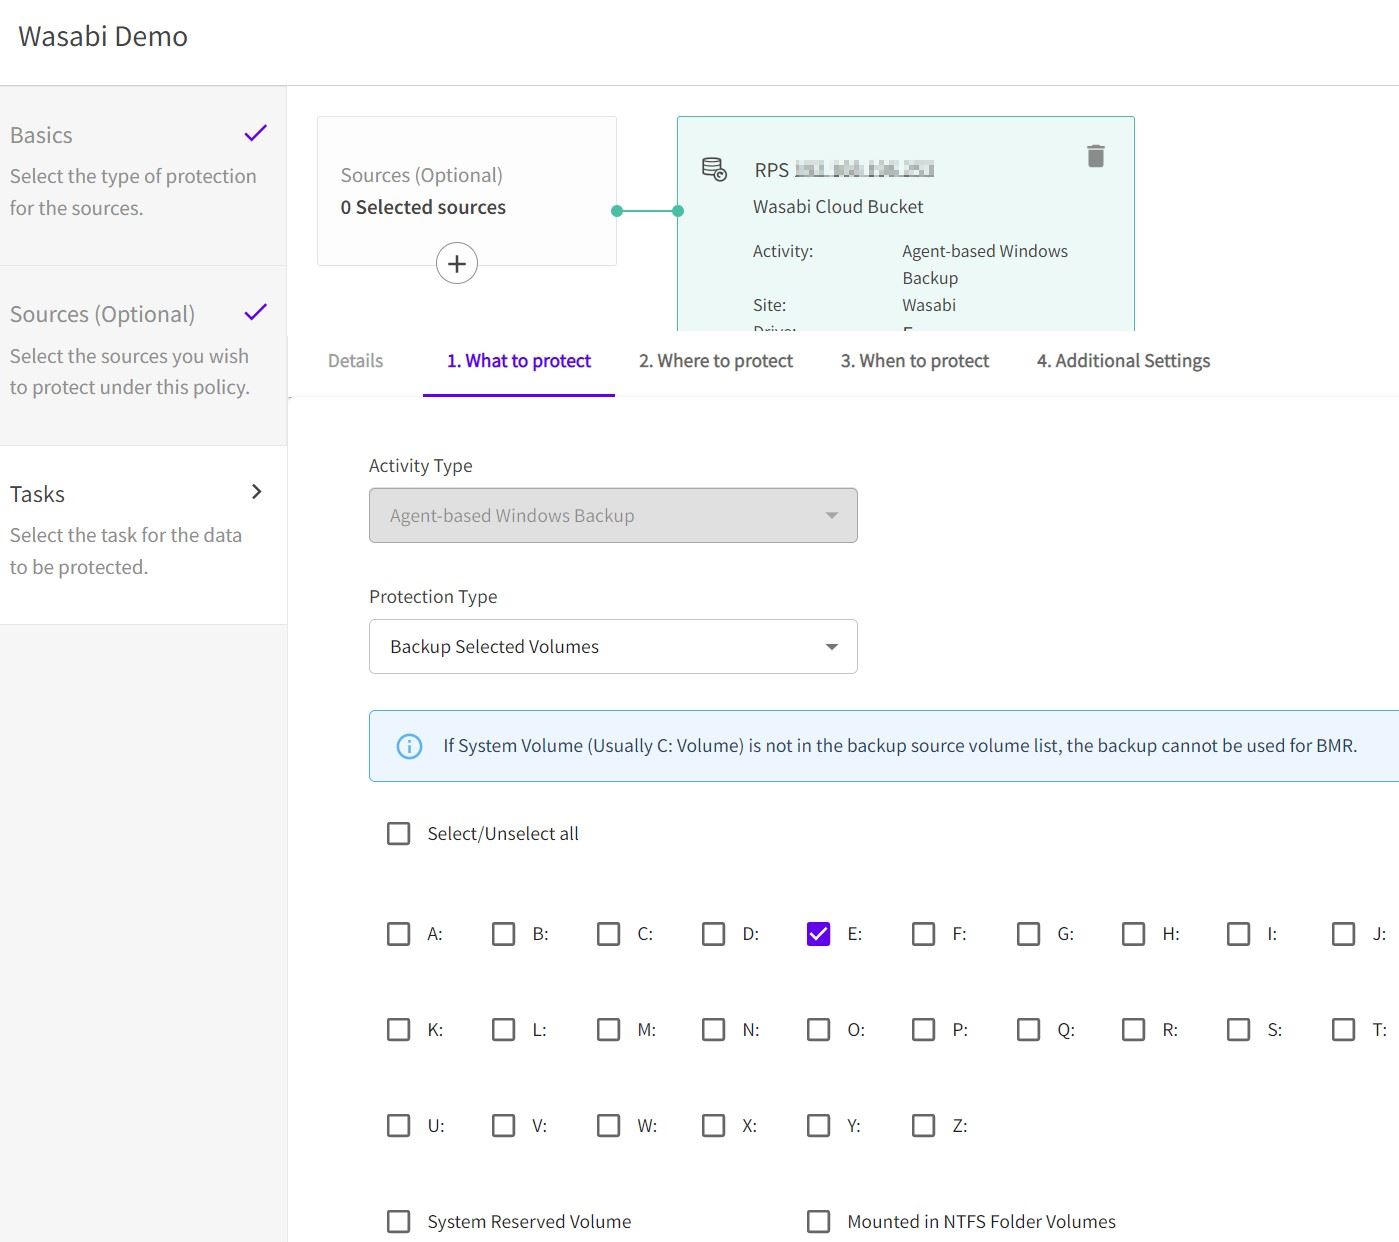Toggle the Select/Unselect all checkbox
Image resolution: width=1399 pixels, height=1242 pixels.
coord(398,834)
